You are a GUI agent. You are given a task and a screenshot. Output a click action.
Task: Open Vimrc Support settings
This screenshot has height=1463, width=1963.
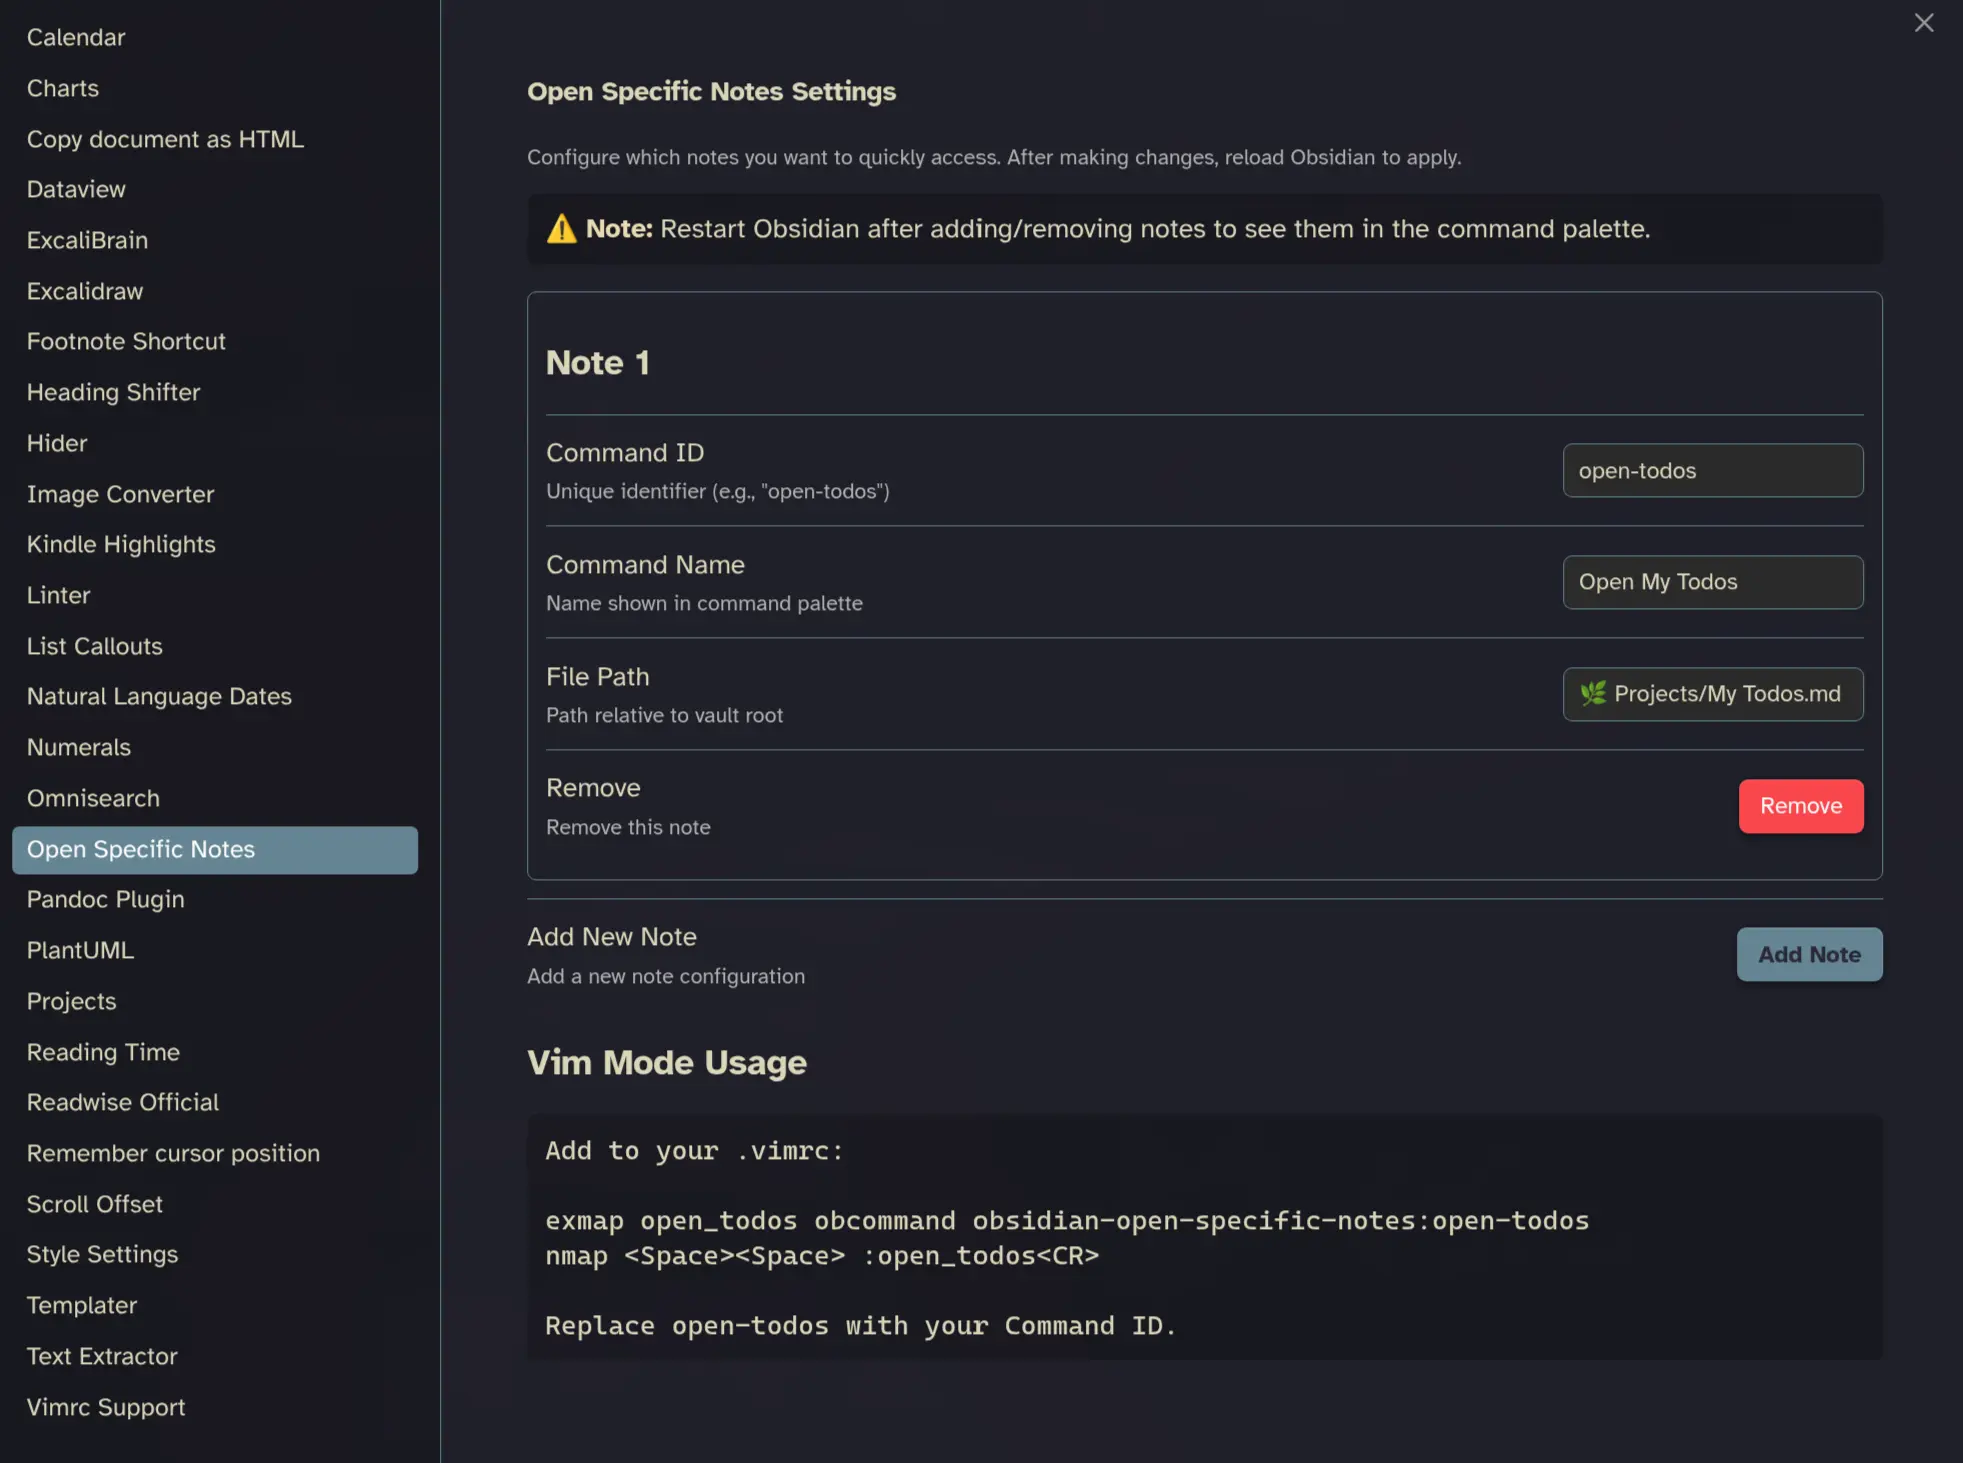pyautogui.click(x=106, y=1407)
